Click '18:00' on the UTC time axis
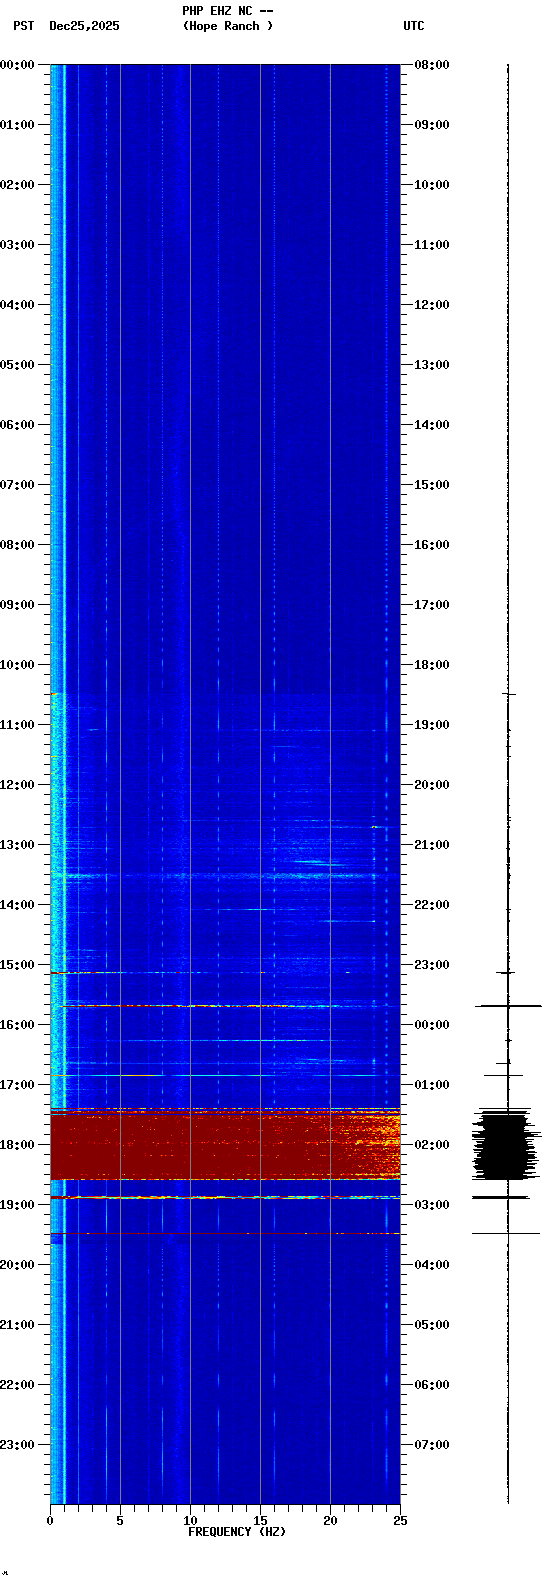 [432, 665]
